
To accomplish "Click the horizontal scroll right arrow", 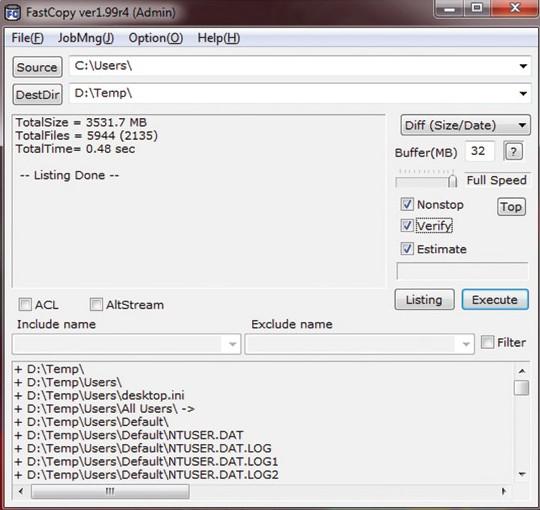I will pyautogui.click(x=504, y=491).
